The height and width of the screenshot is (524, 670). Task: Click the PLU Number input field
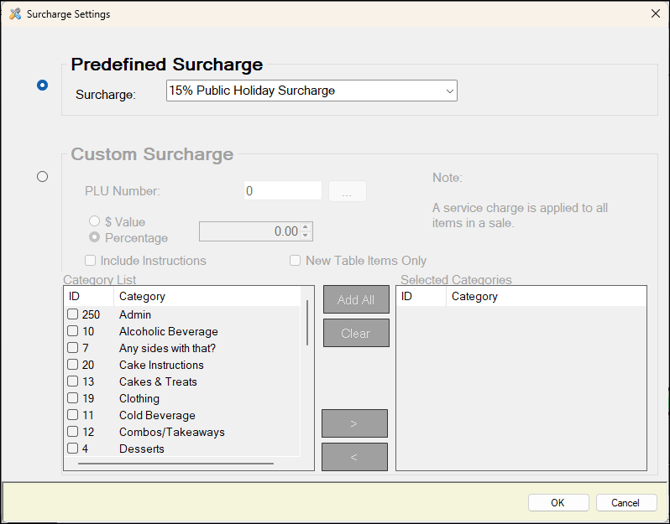(x=282, y=191)
